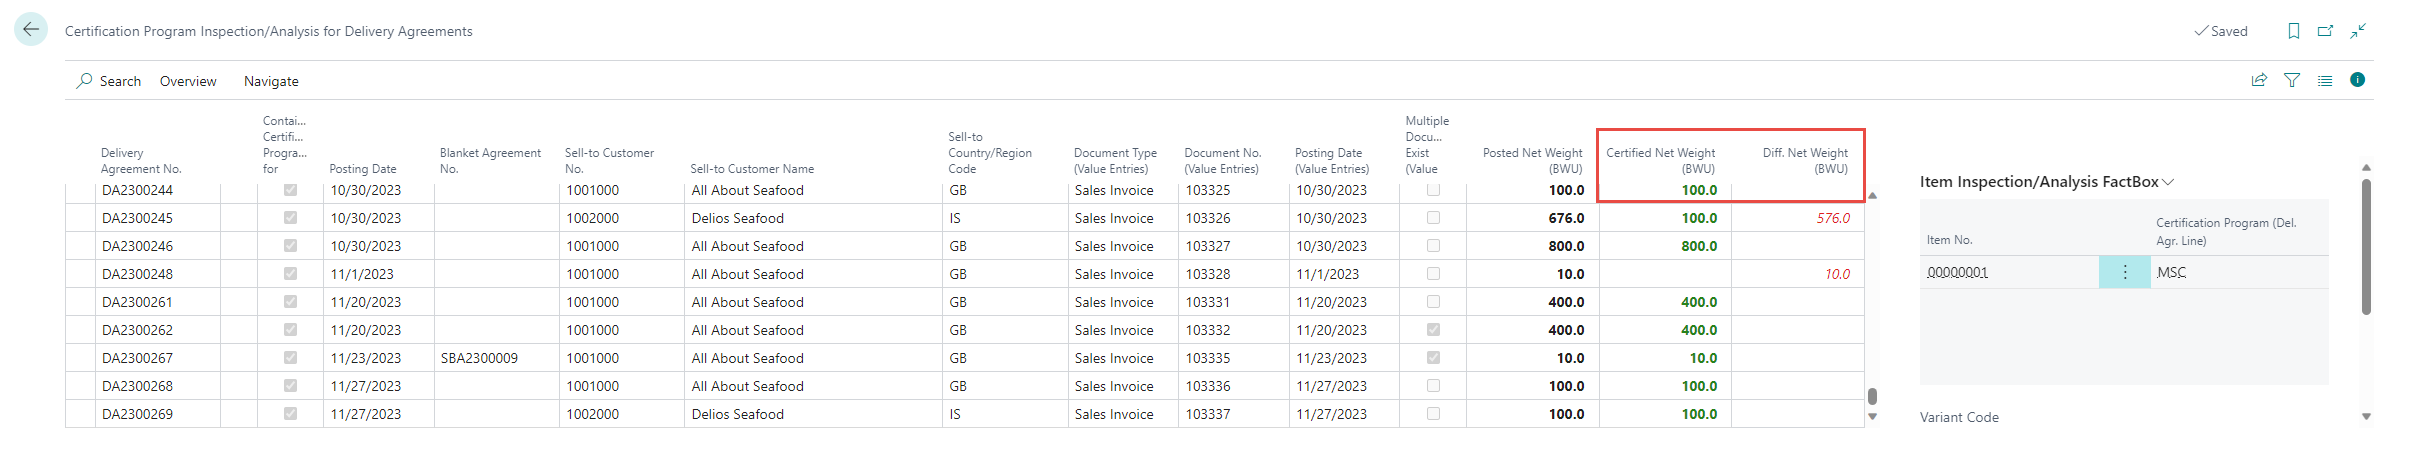This screenshot has height=450, width=2436.
Task: Toggle the list view icon
Action: pyautogui.click(x=2325, y=80)
